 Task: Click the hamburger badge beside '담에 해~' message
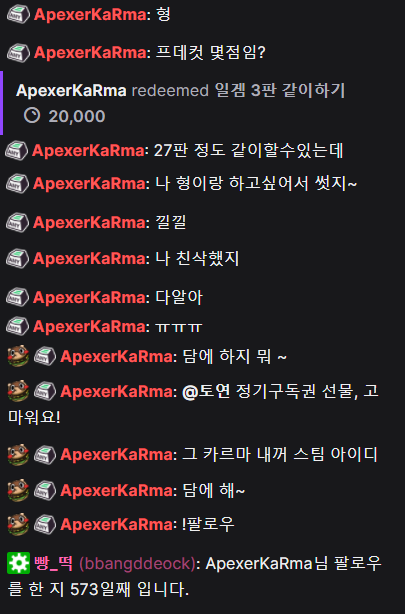point(18,490)
